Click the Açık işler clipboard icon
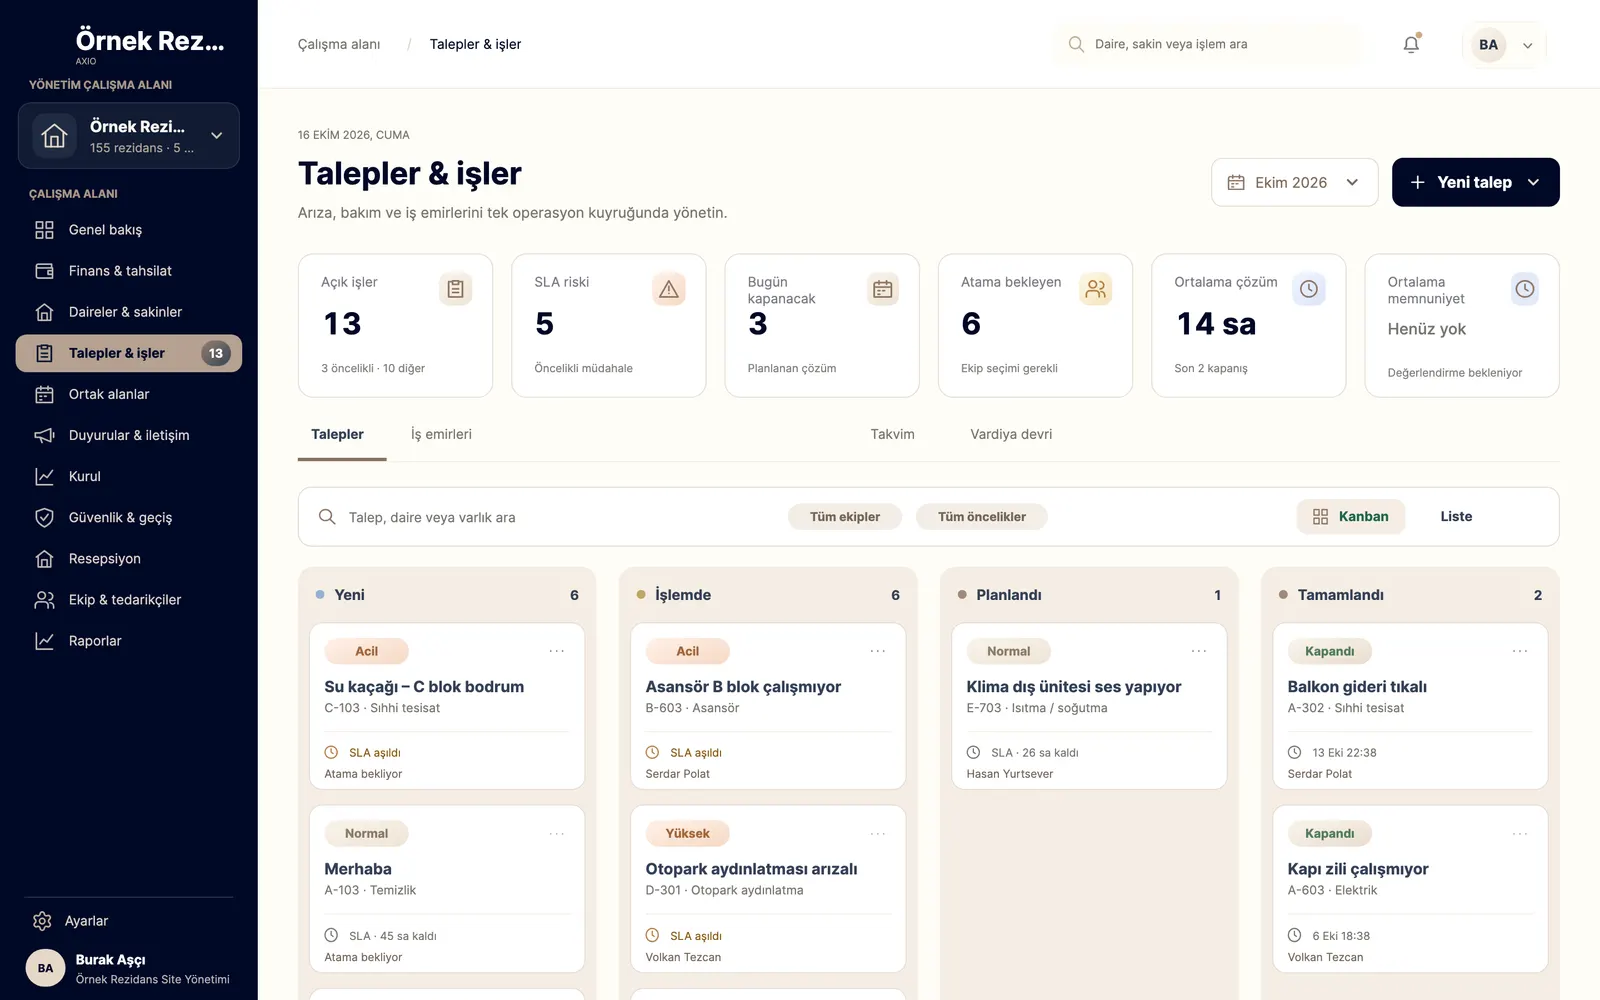Image resolution: width=1600 pixels, height=1000 pixels. click(455, 289)
